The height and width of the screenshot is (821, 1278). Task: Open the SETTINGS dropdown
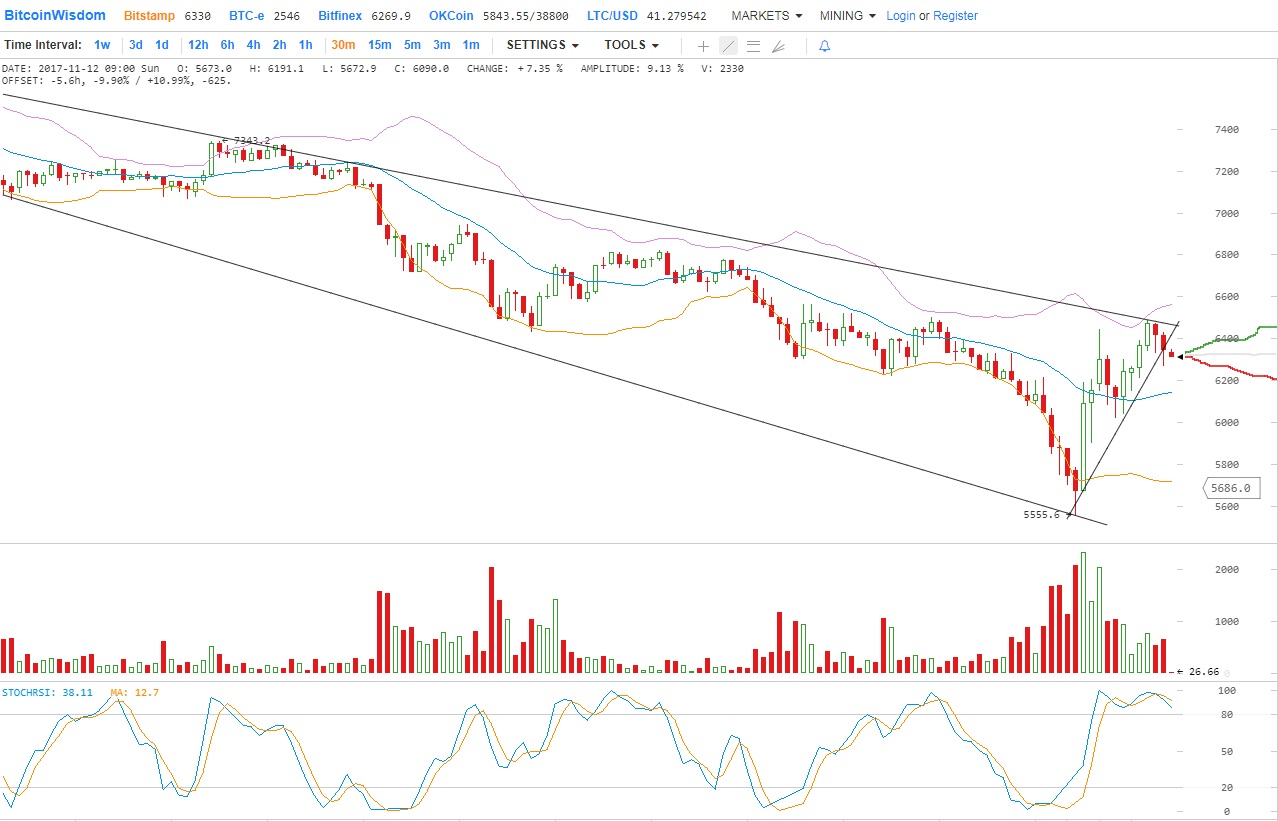point(542,45)
